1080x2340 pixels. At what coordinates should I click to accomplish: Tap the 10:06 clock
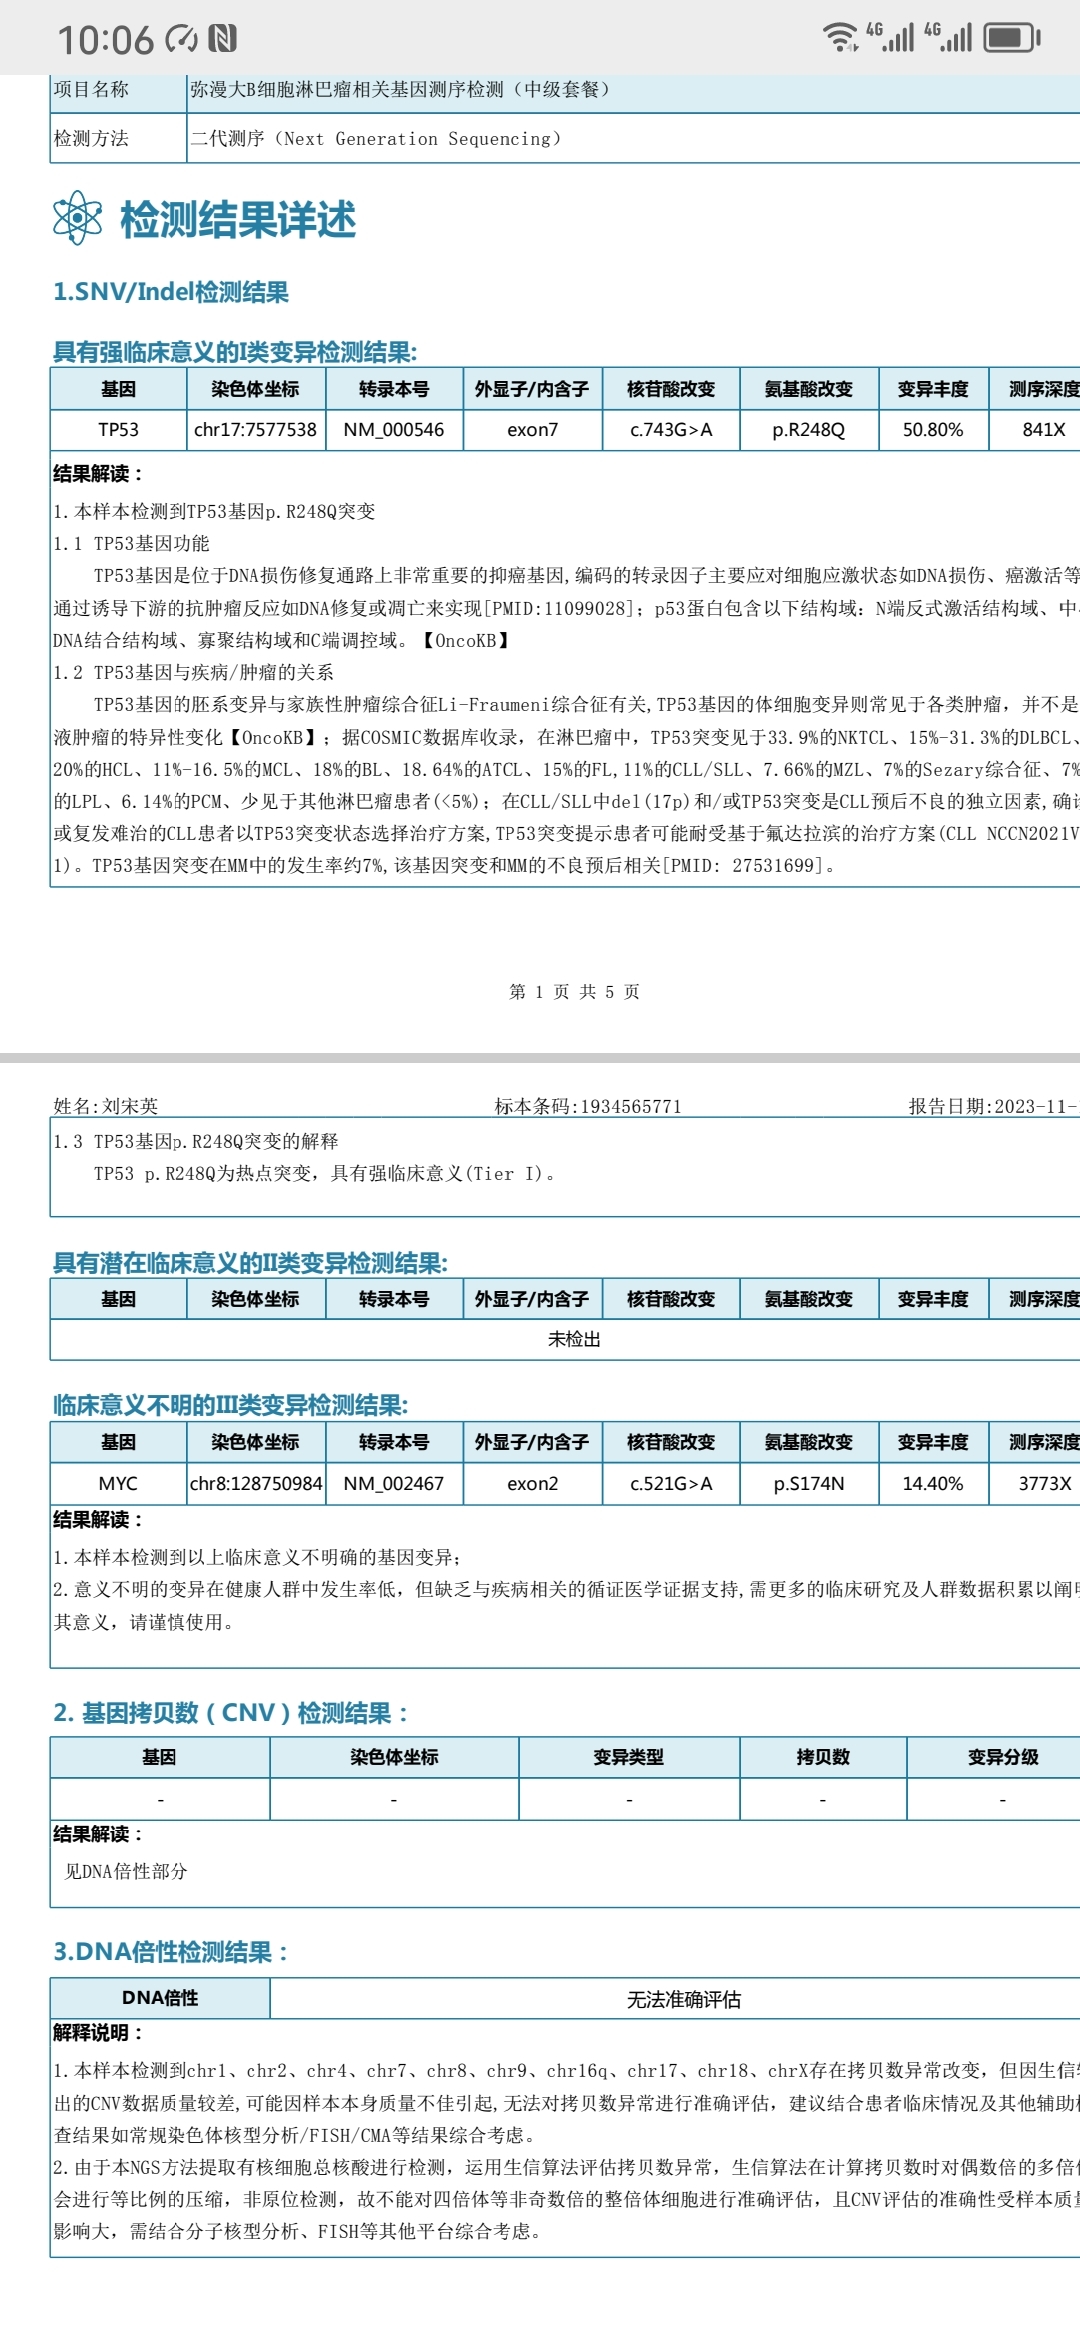[105, 40]
